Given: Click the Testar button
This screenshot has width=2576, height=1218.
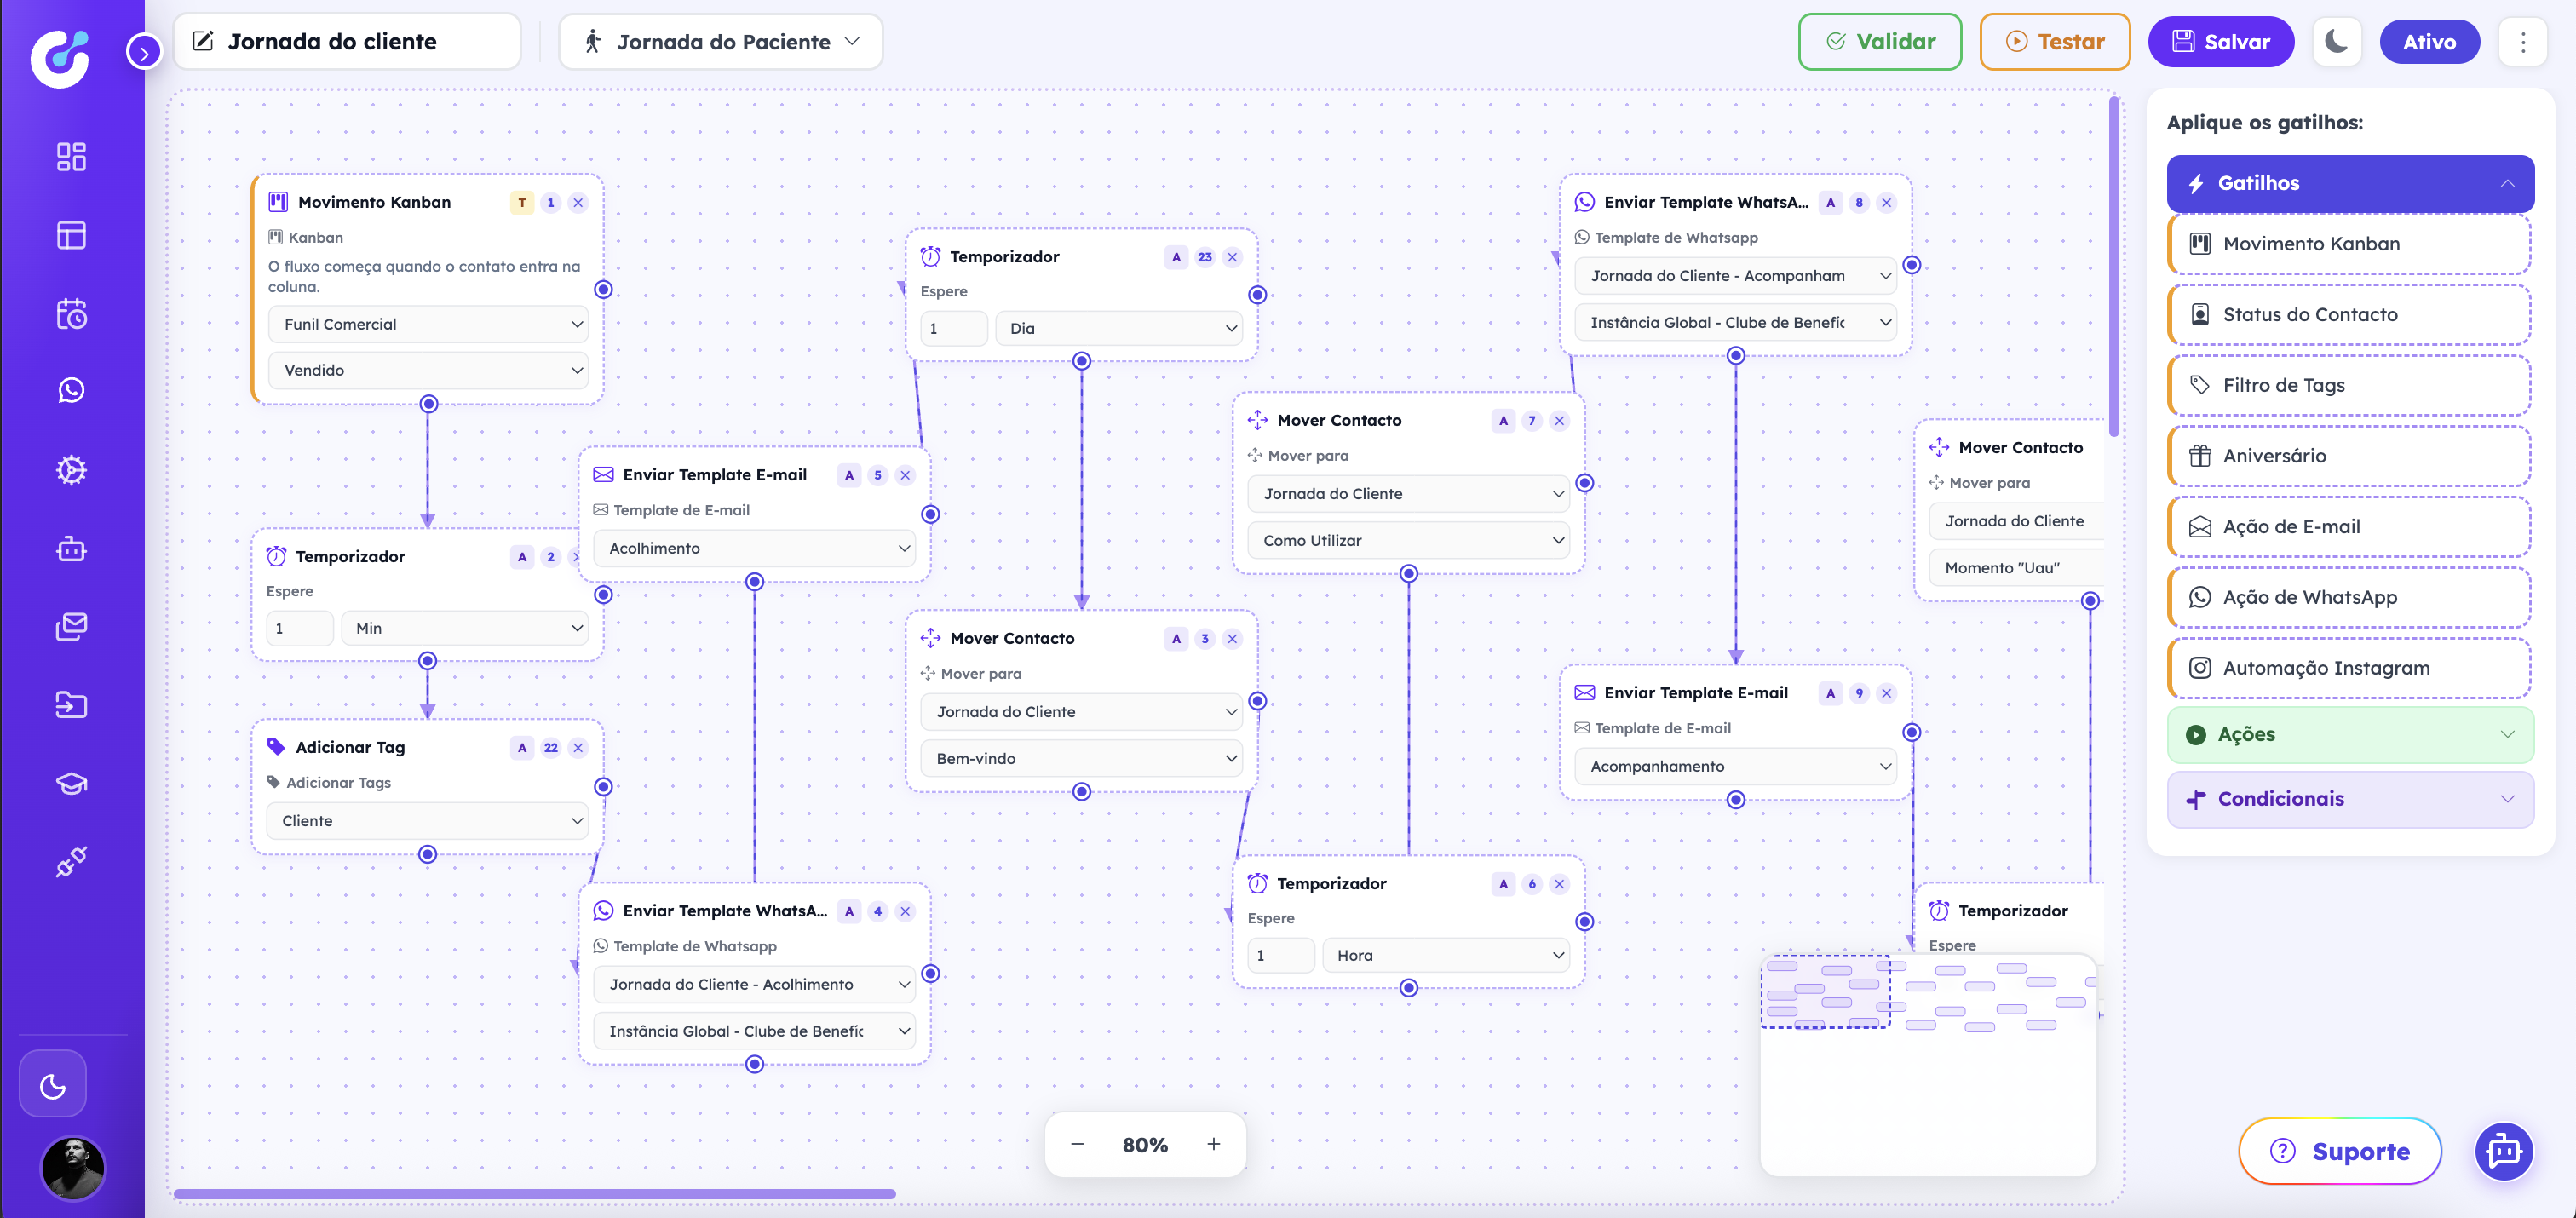Looking at the screenshot, I should tap(2054, 42).
